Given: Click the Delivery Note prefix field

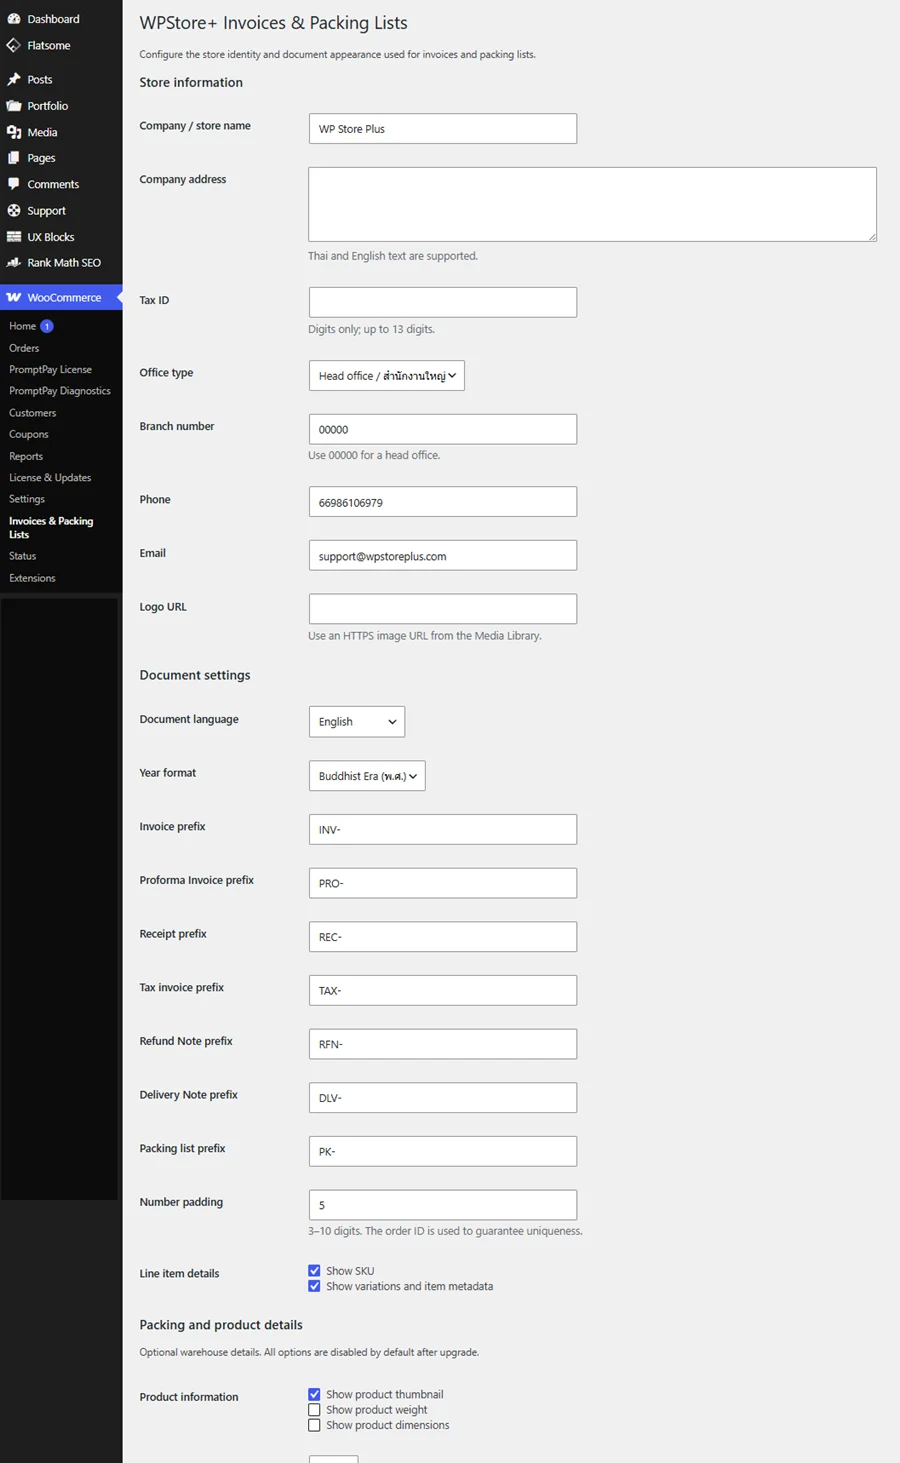Looking at the screenshot, I should [443, 1098].
